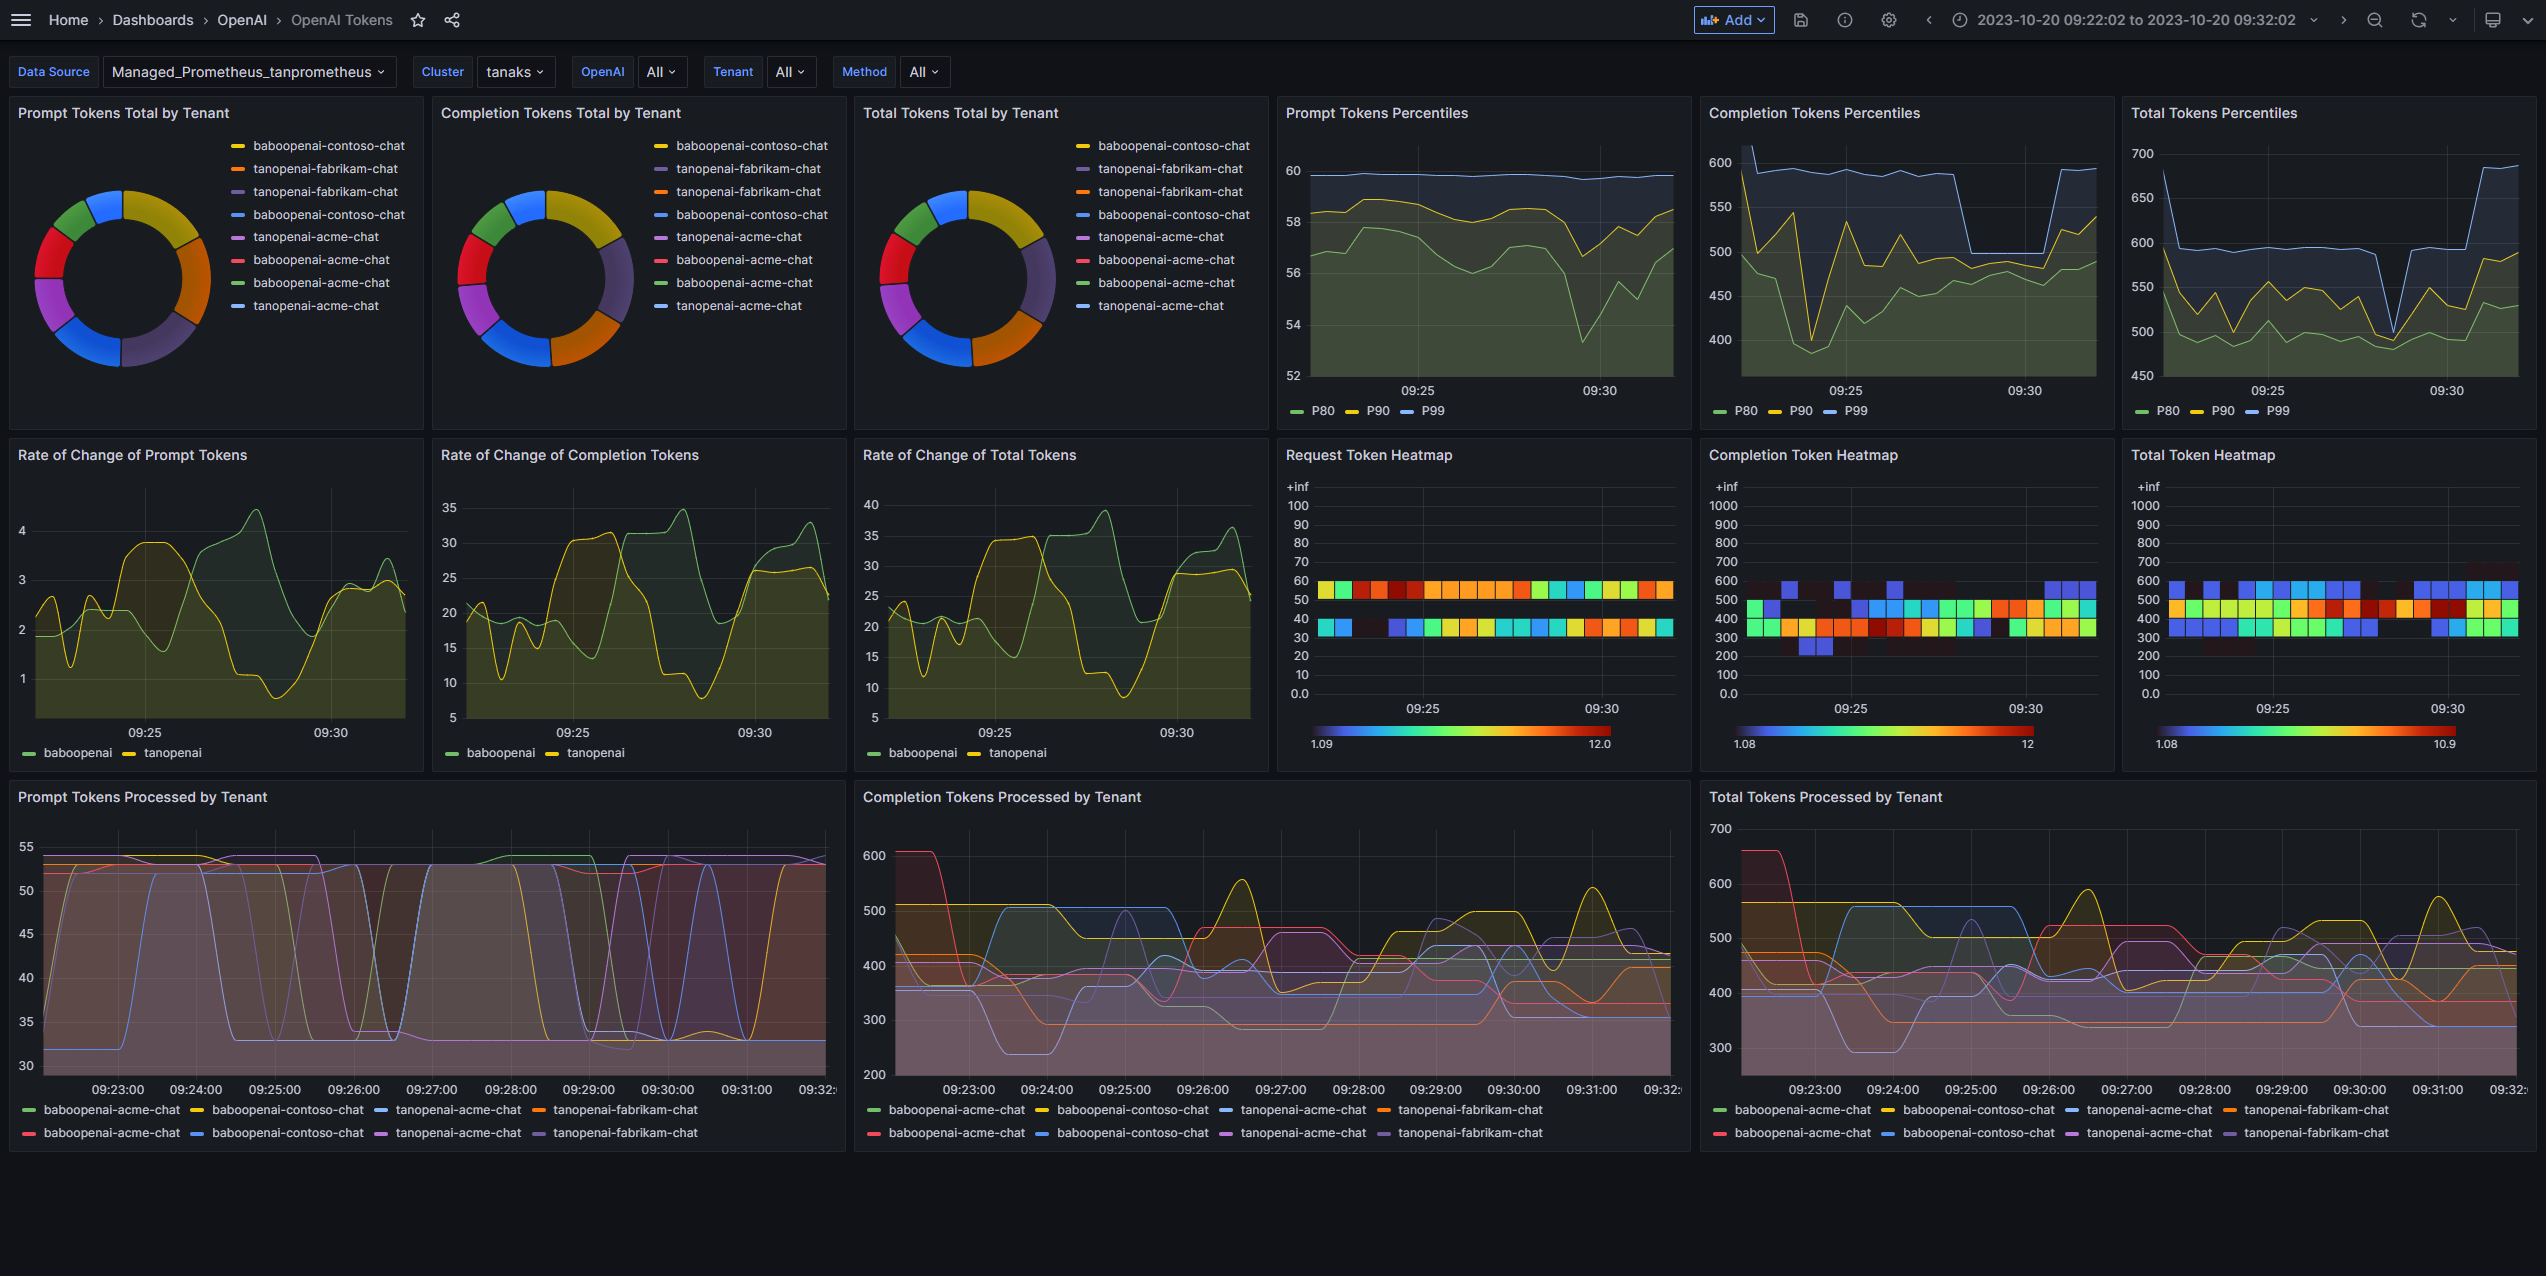This screenshot has width=2546, height=1276.
Task: Zoom out the time range
Action: 2374,20
